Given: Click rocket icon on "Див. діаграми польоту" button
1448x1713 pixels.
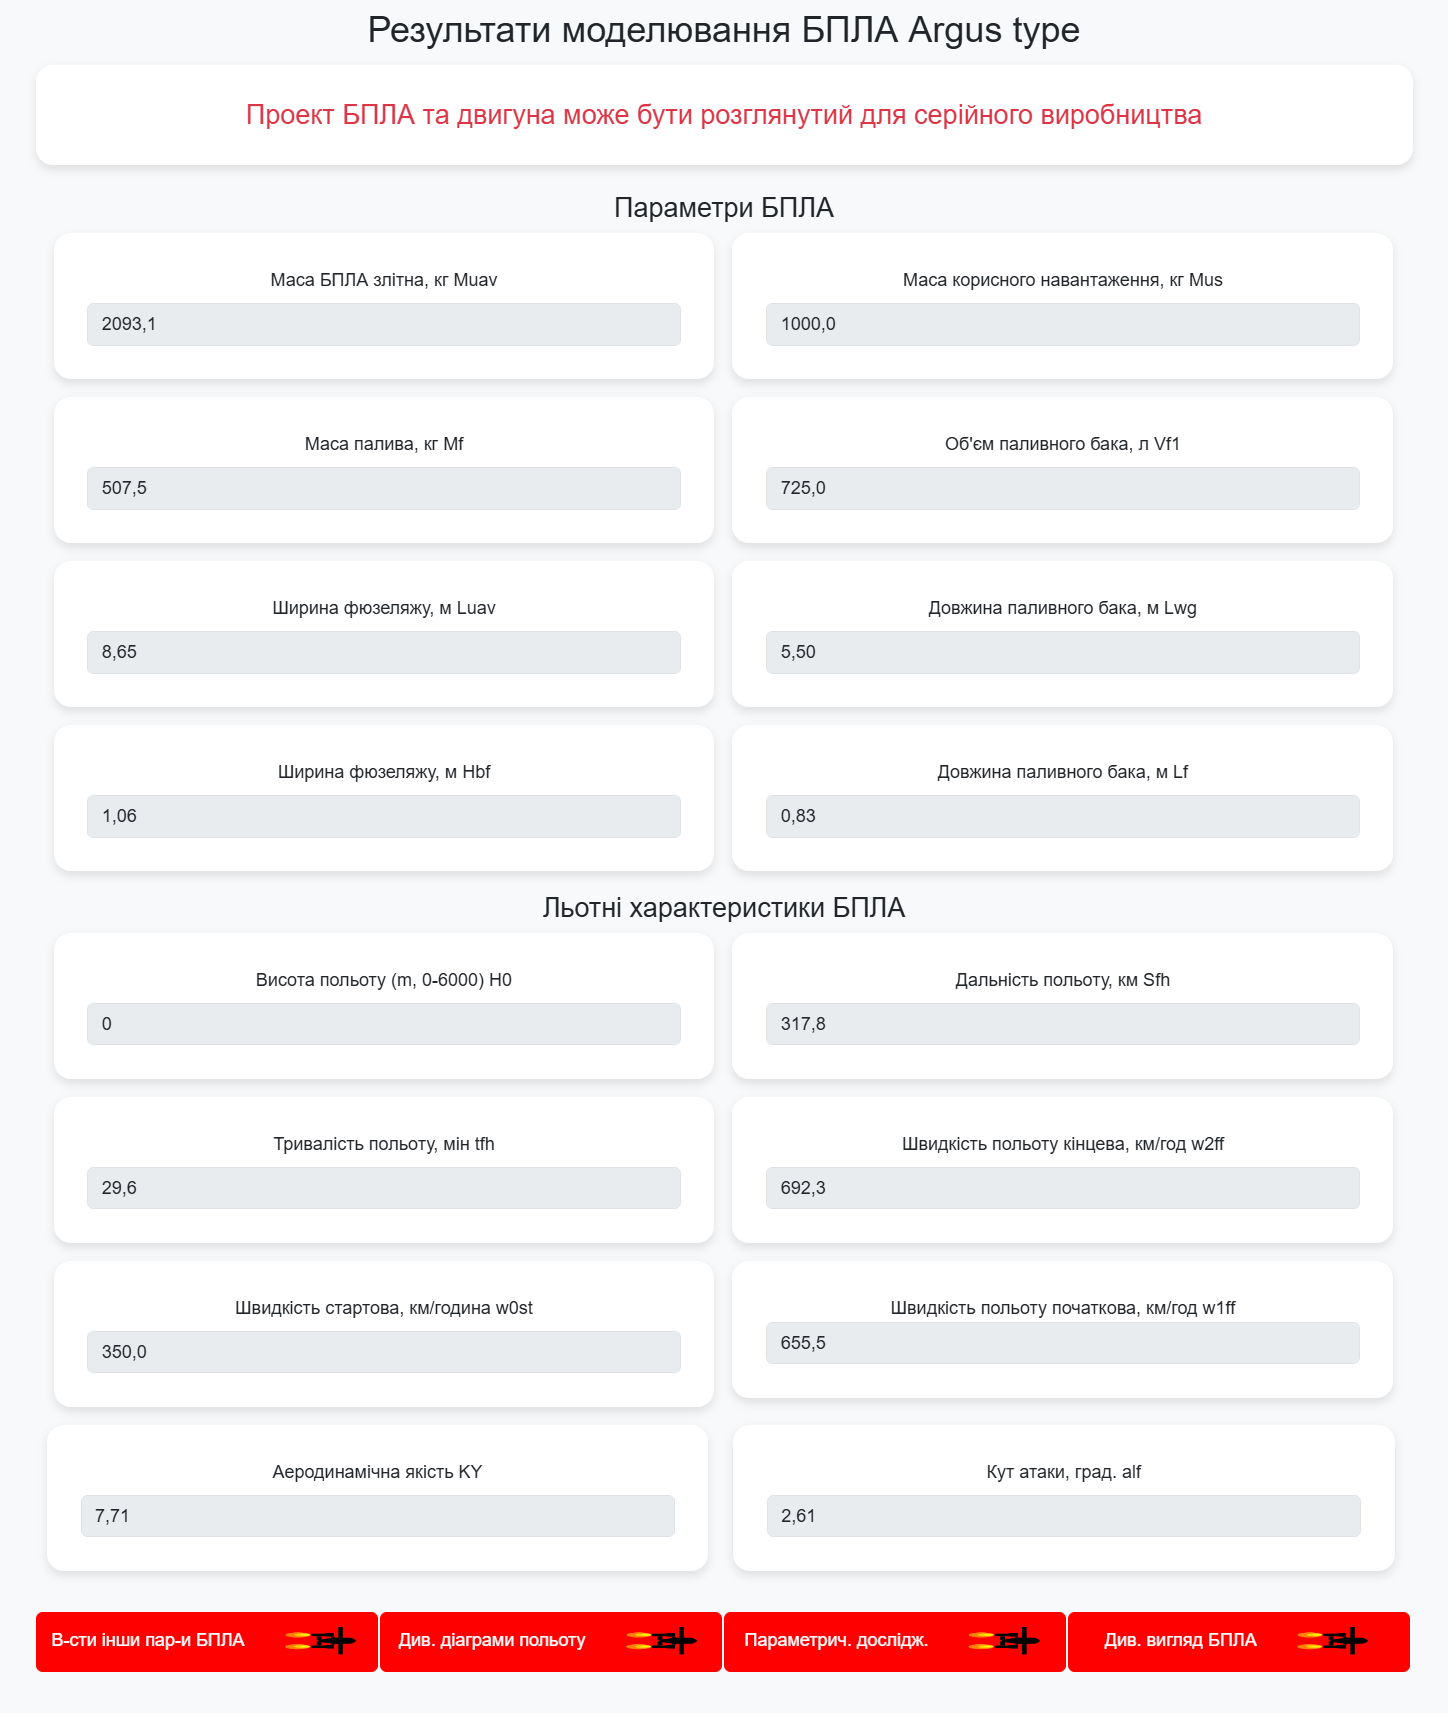Looking at the screenshot, I should coord(661,1641).
